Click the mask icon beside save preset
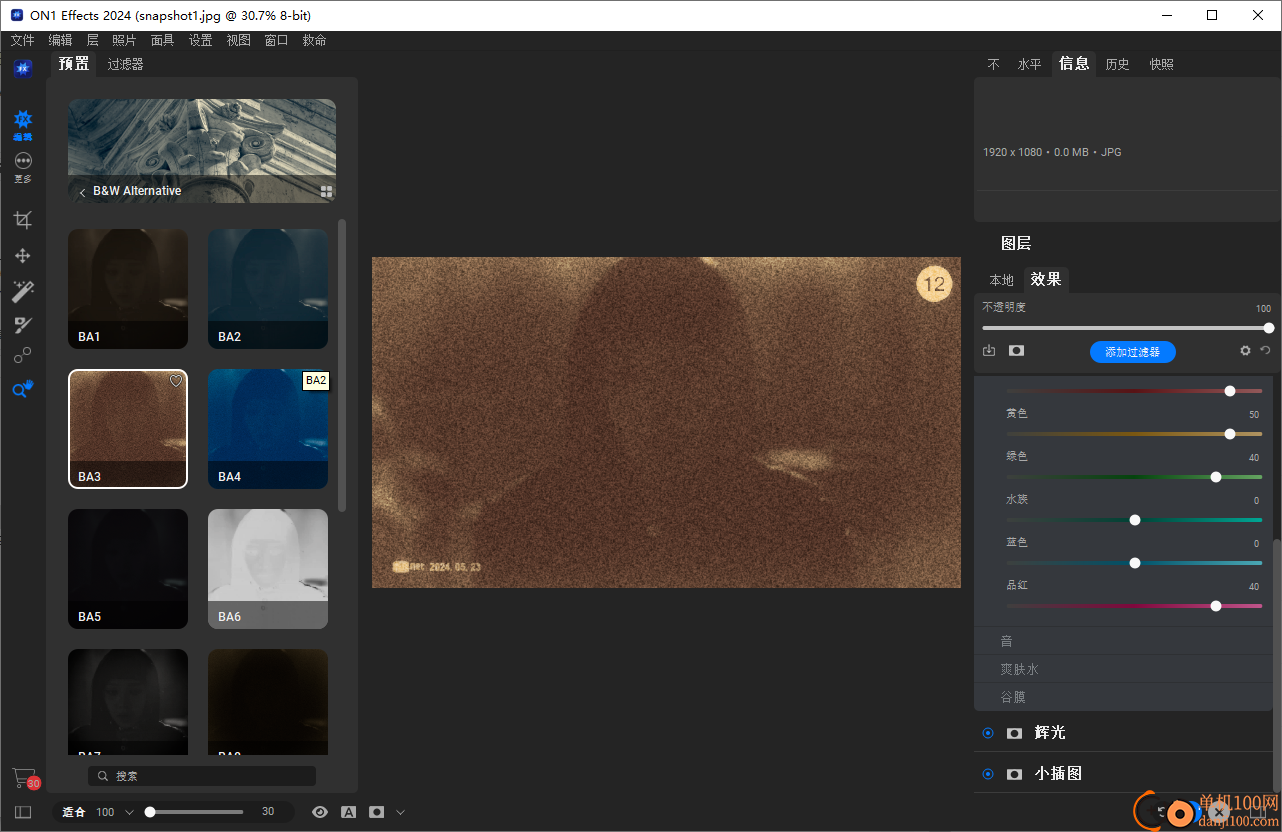The height and width of the screenshot is (832, 1282). pyautogui.click(x=1016, y=351)
